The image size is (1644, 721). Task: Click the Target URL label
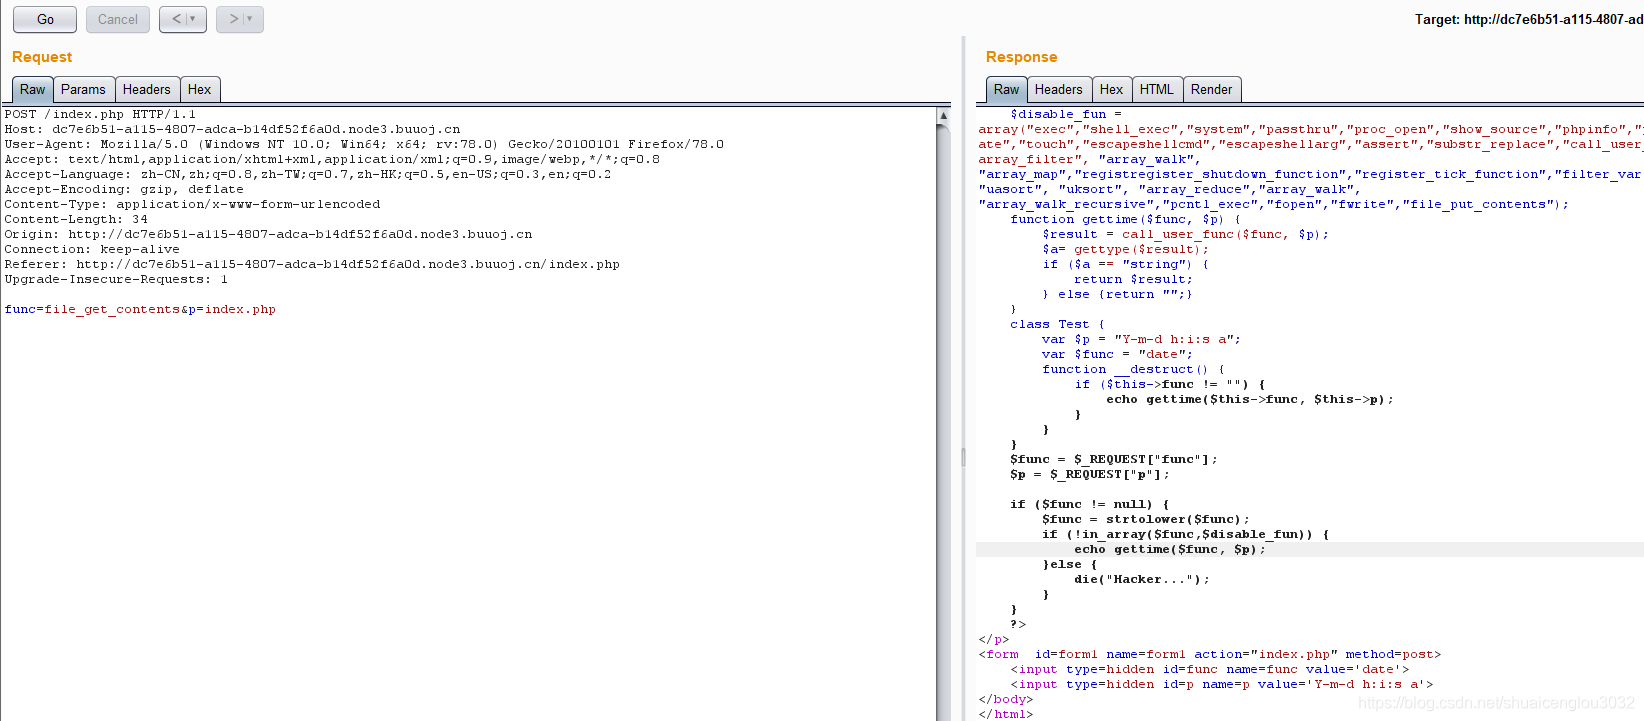pyautogui.click(x=1529, y=19)
